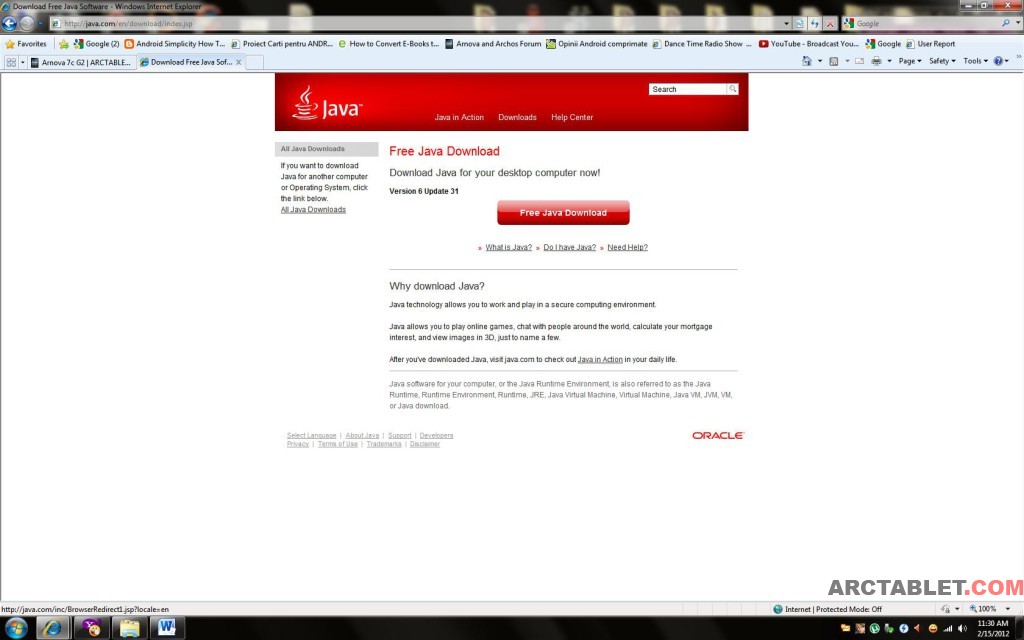1024x640 pixels.
Task: Open the Downloads navigation link
Action: pos(517,118)
